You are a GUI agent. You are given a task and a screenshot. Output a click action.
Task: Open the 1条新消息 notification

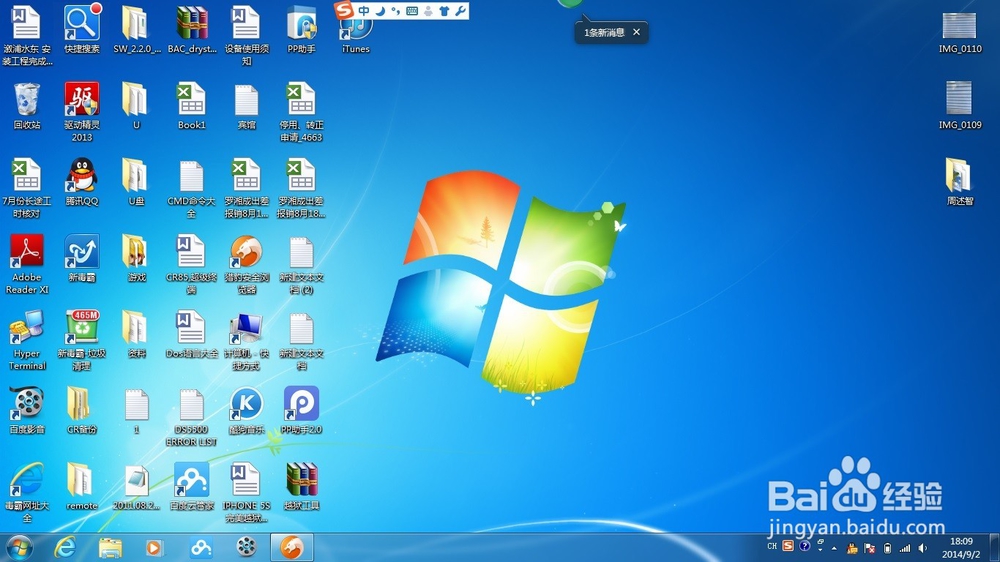point(604,33)
